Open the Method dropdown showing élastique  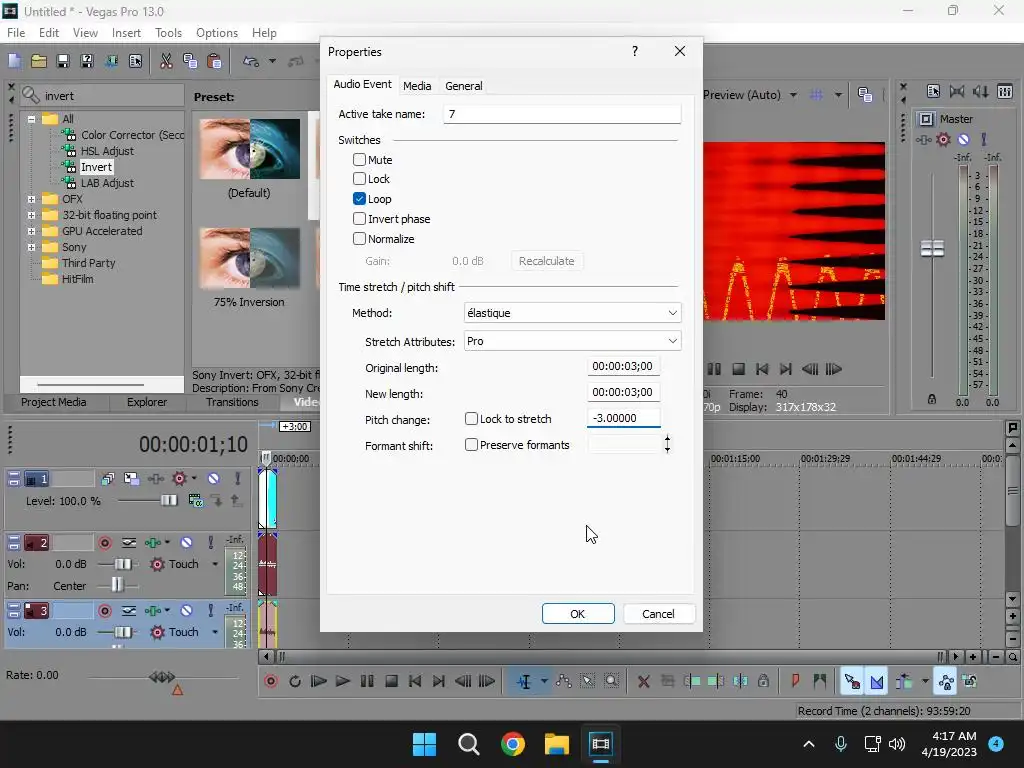click(x=573, y=313)
